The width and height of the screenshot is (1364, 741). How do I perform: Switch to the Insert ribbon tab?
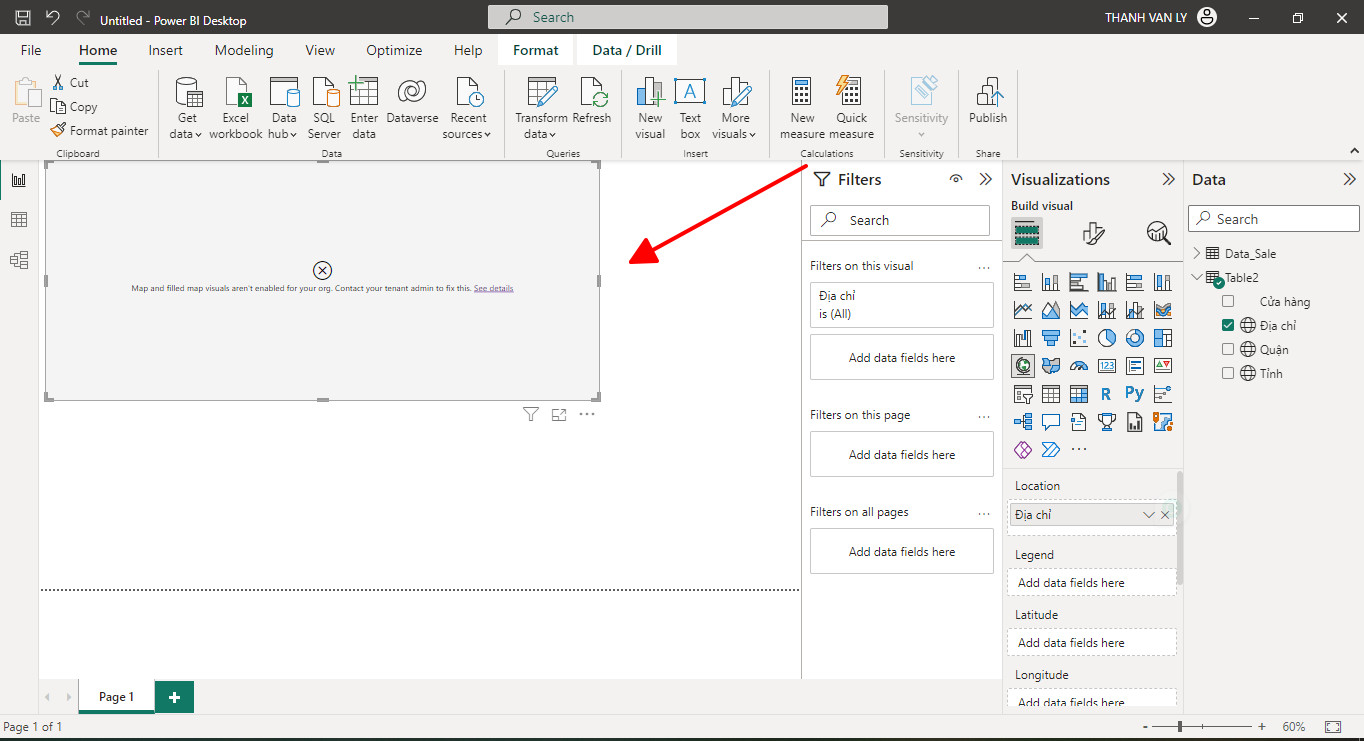[x=166, y=50]
